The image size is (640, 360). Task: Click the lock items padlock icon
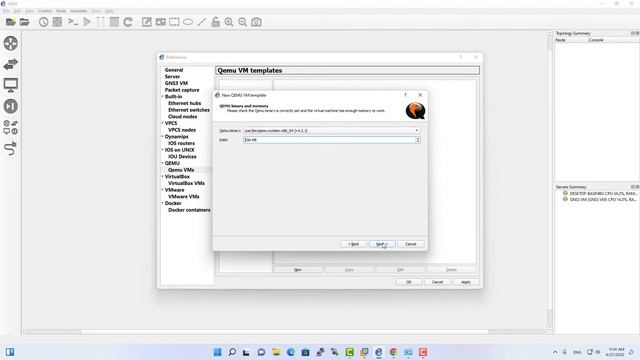(x=216, y=22)
